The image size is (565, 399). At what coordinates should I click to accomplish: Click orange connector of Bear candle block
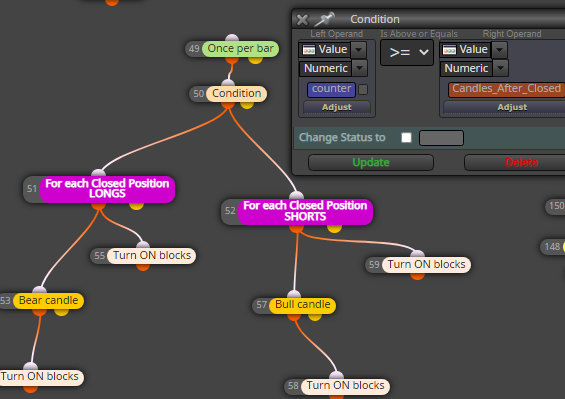(x=39, y=312)
